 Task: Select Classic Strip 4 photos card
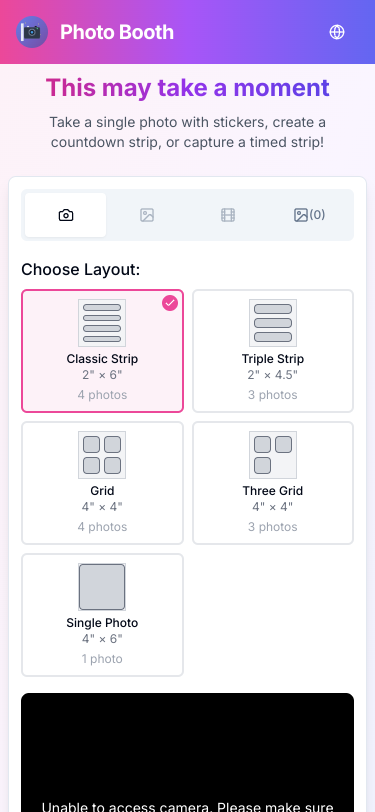(102, 351)
